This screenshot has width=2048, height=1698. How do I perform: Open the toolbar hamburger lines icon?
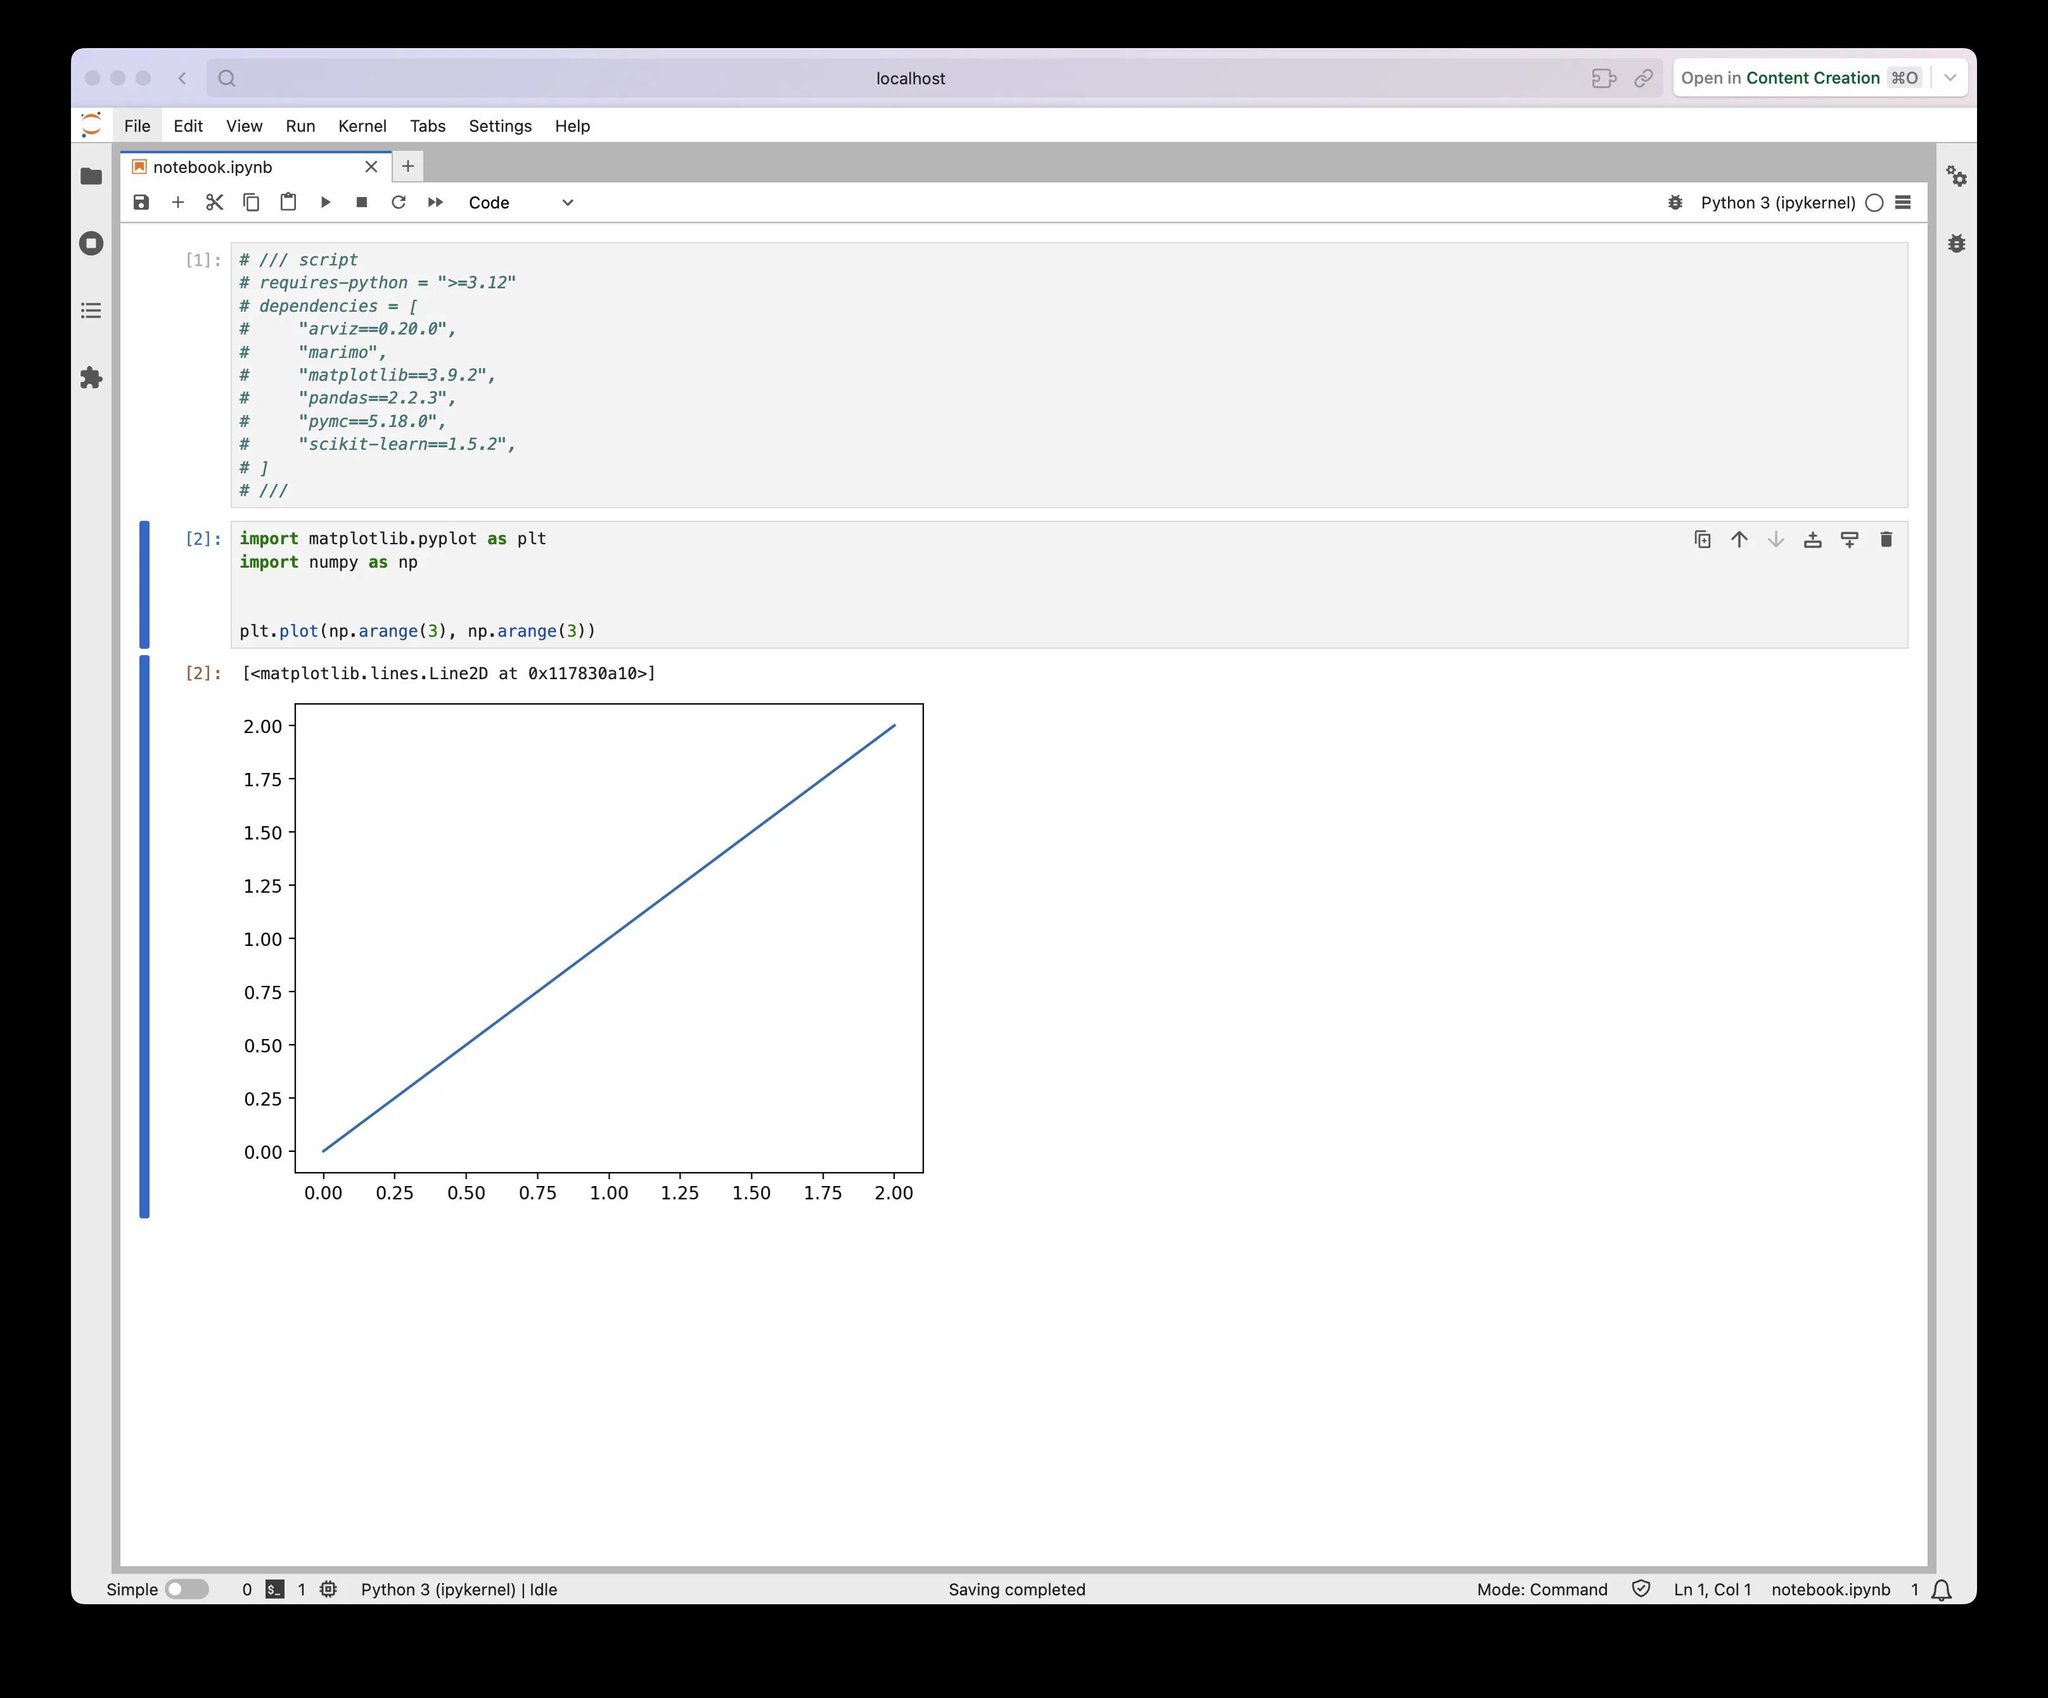[1903, 202]
